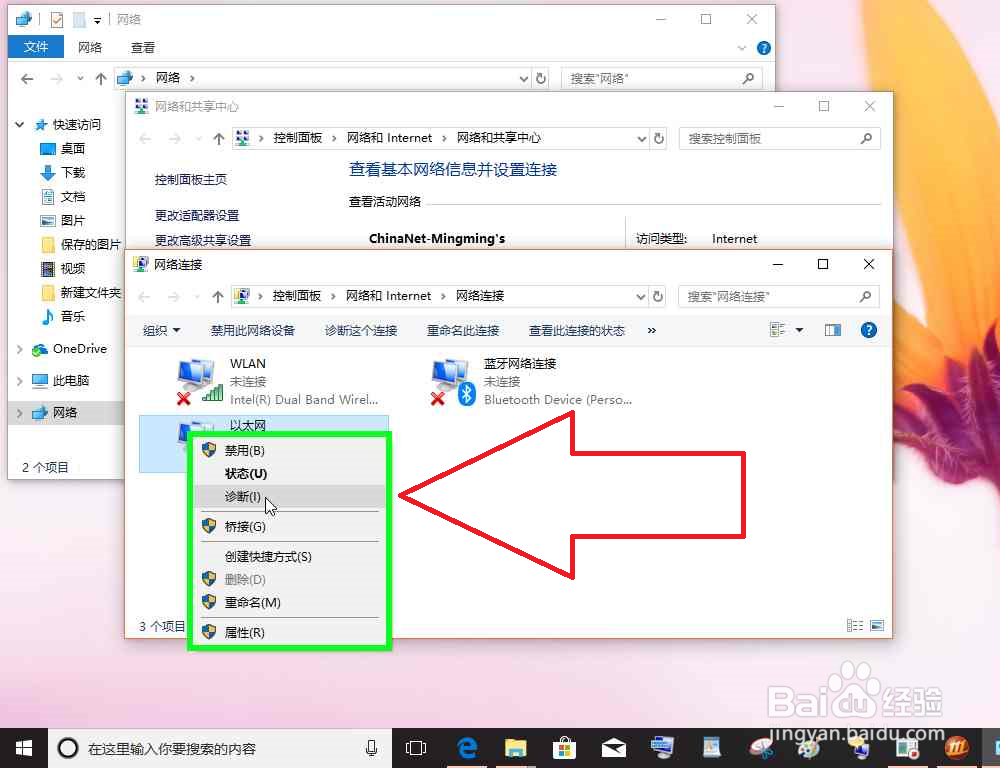This screenshot has width=1000, height=768.
Task: Click the refresh icon in address bar
Action: (x=658, y=296)
